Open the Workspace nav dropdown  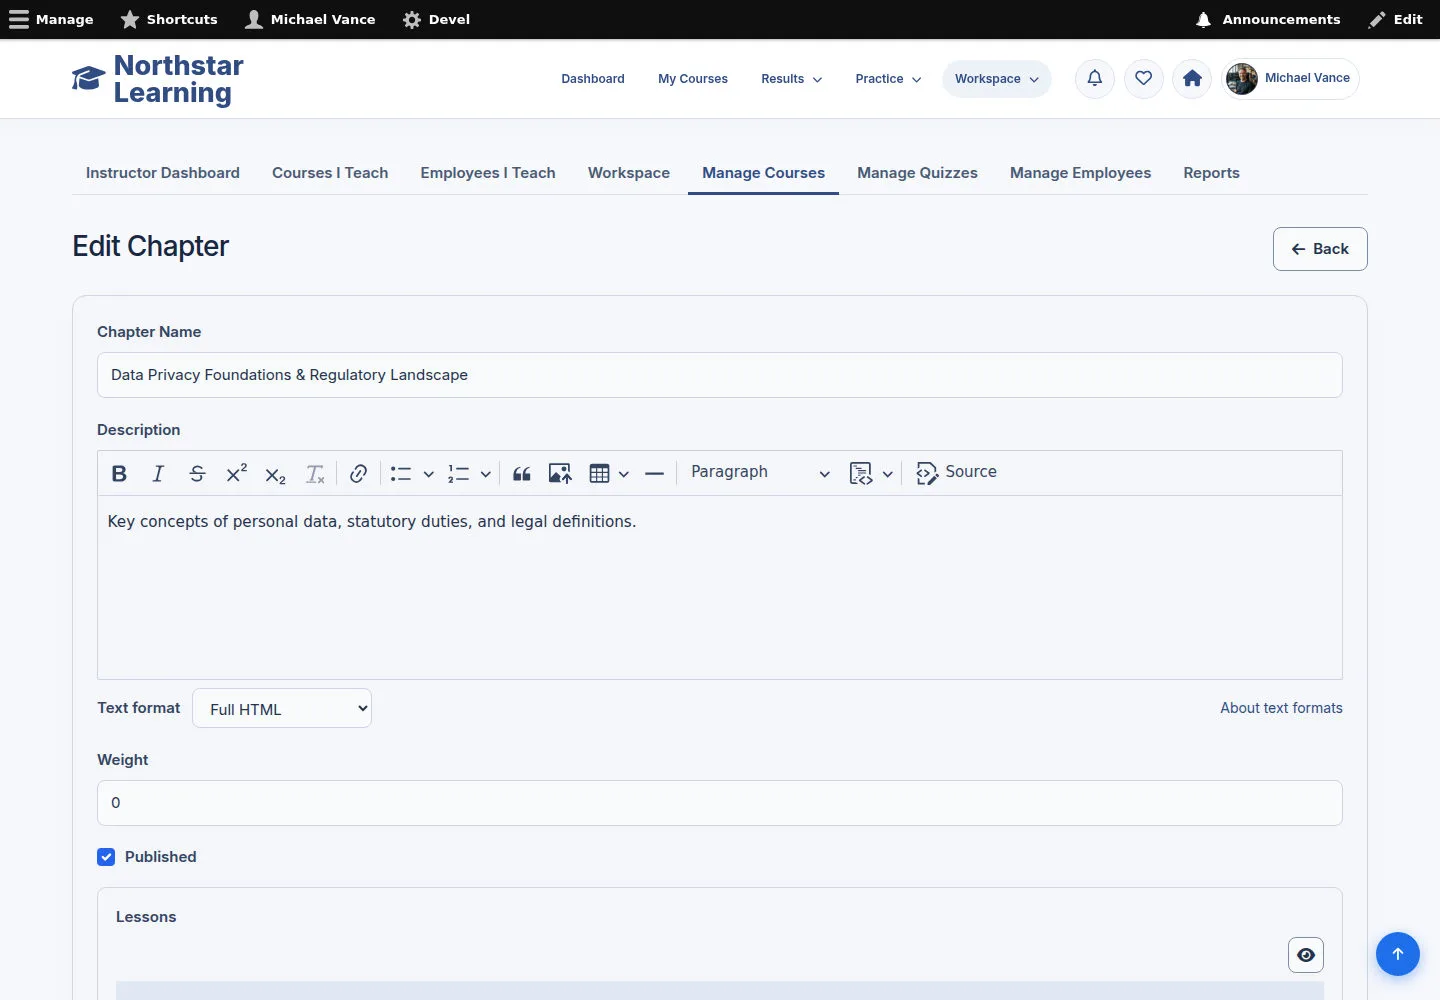click(x=997, y=79)
